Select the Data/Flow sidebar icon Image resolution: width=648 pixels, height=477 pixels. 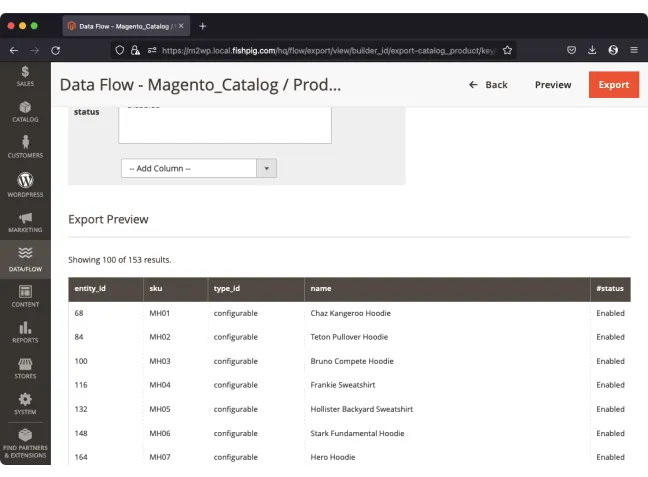(x=25, y=259)
